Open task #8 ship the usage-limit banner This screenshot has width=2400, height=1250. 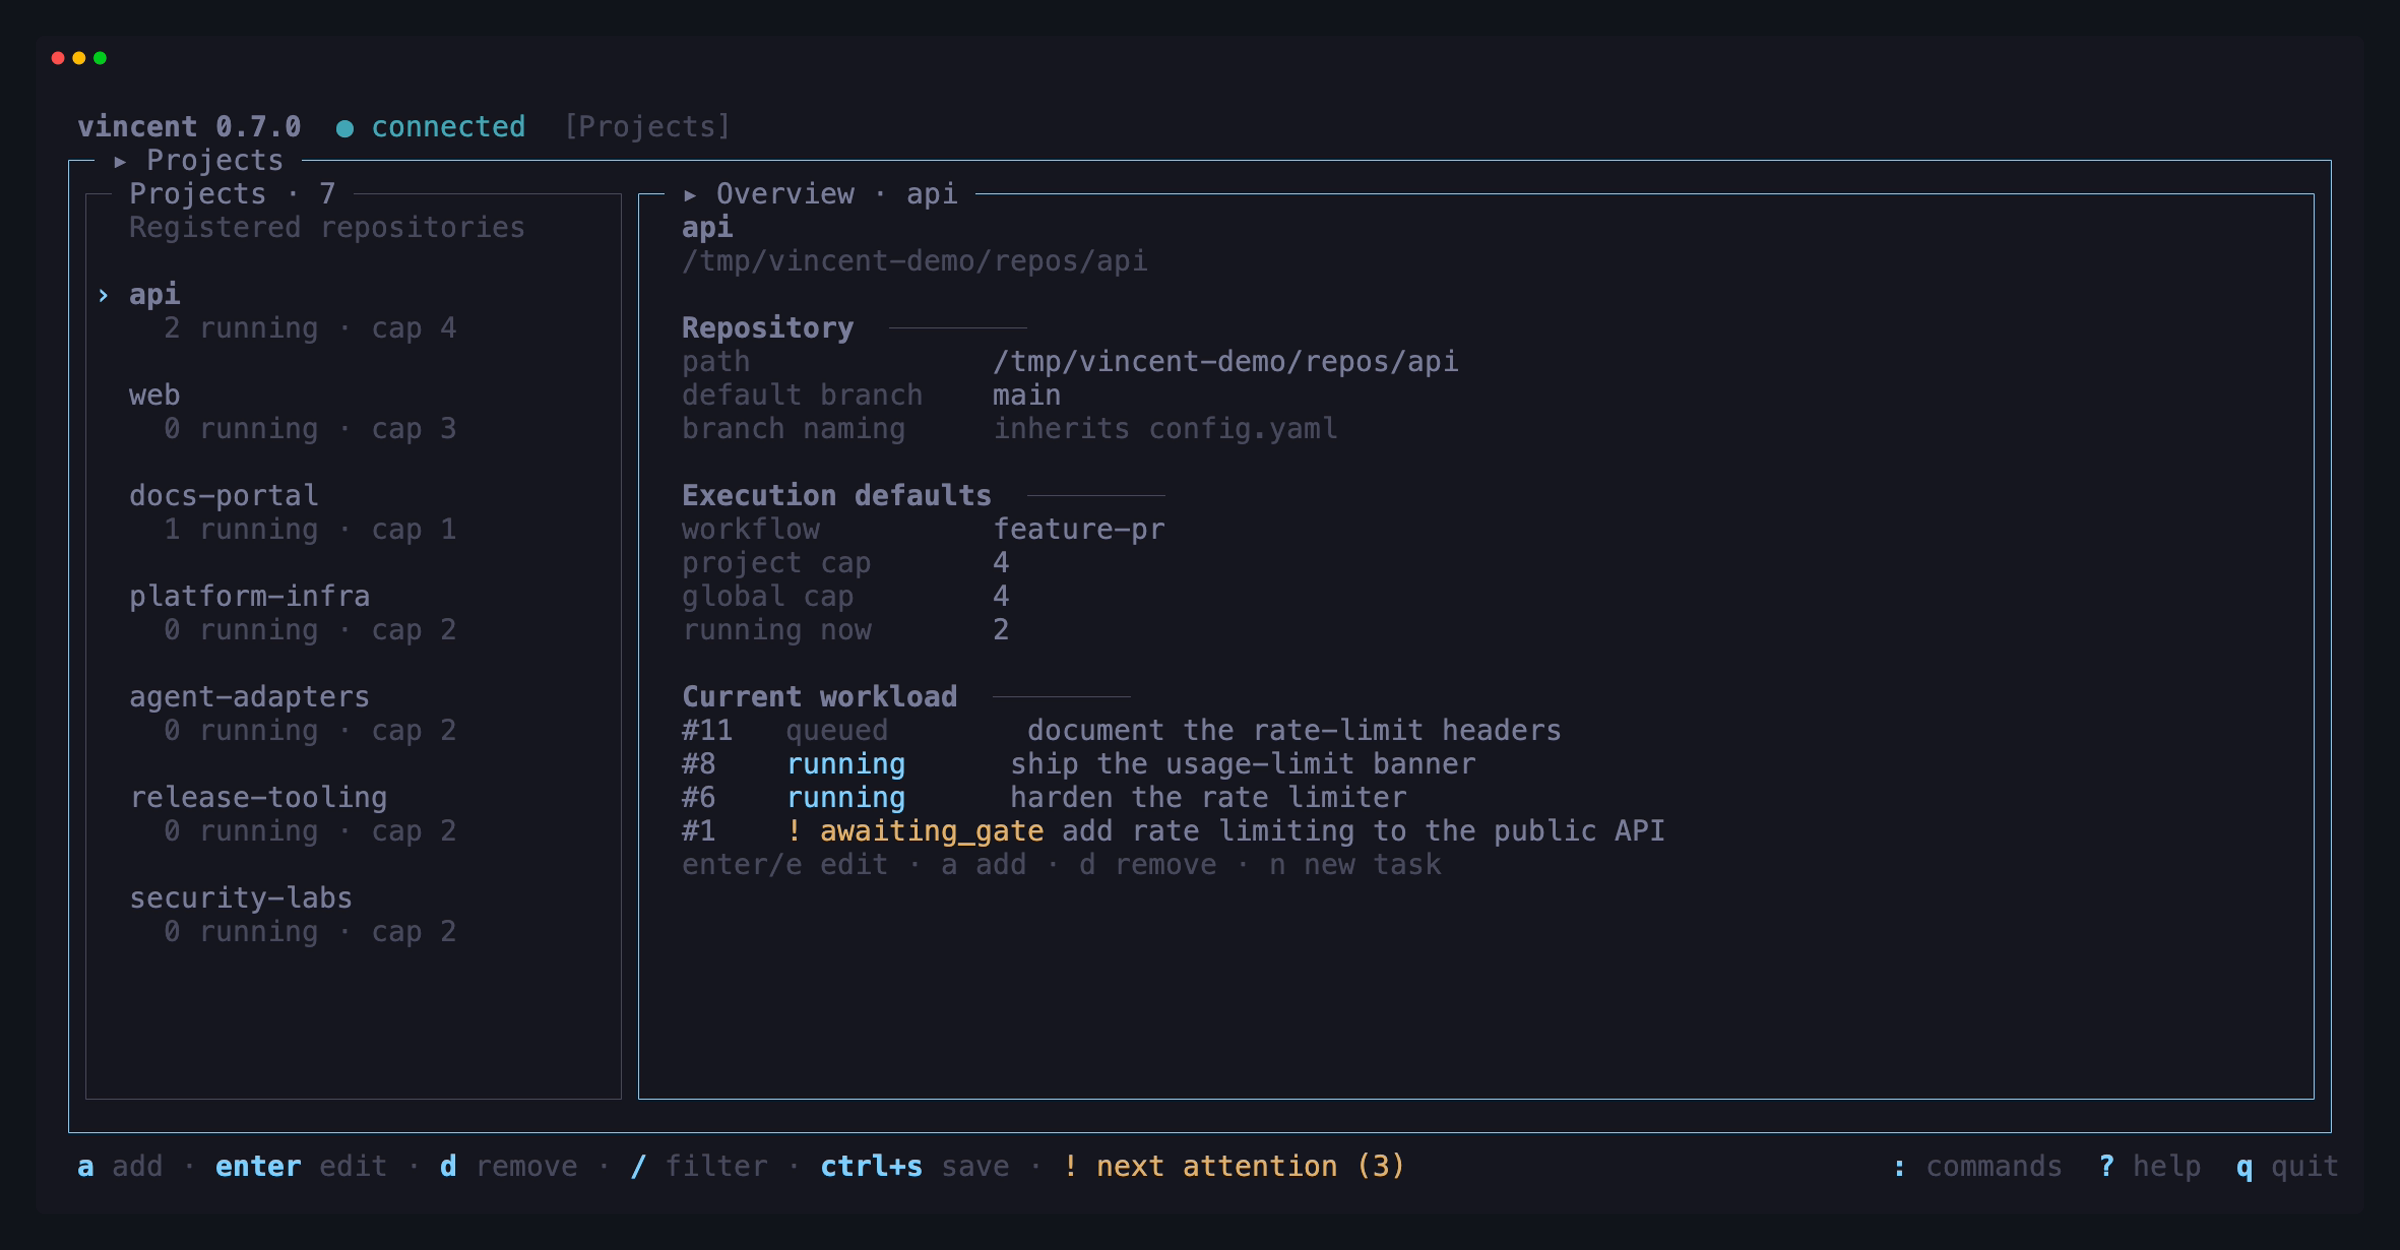click(1078, 764)
